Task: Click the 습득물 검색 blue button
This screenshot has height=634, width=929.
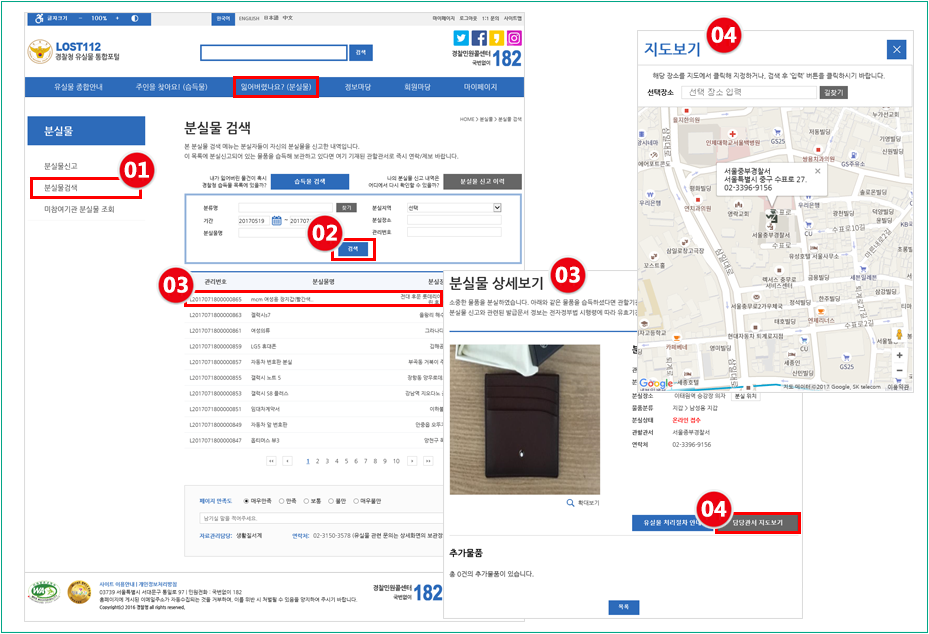Action: [310, 181]
